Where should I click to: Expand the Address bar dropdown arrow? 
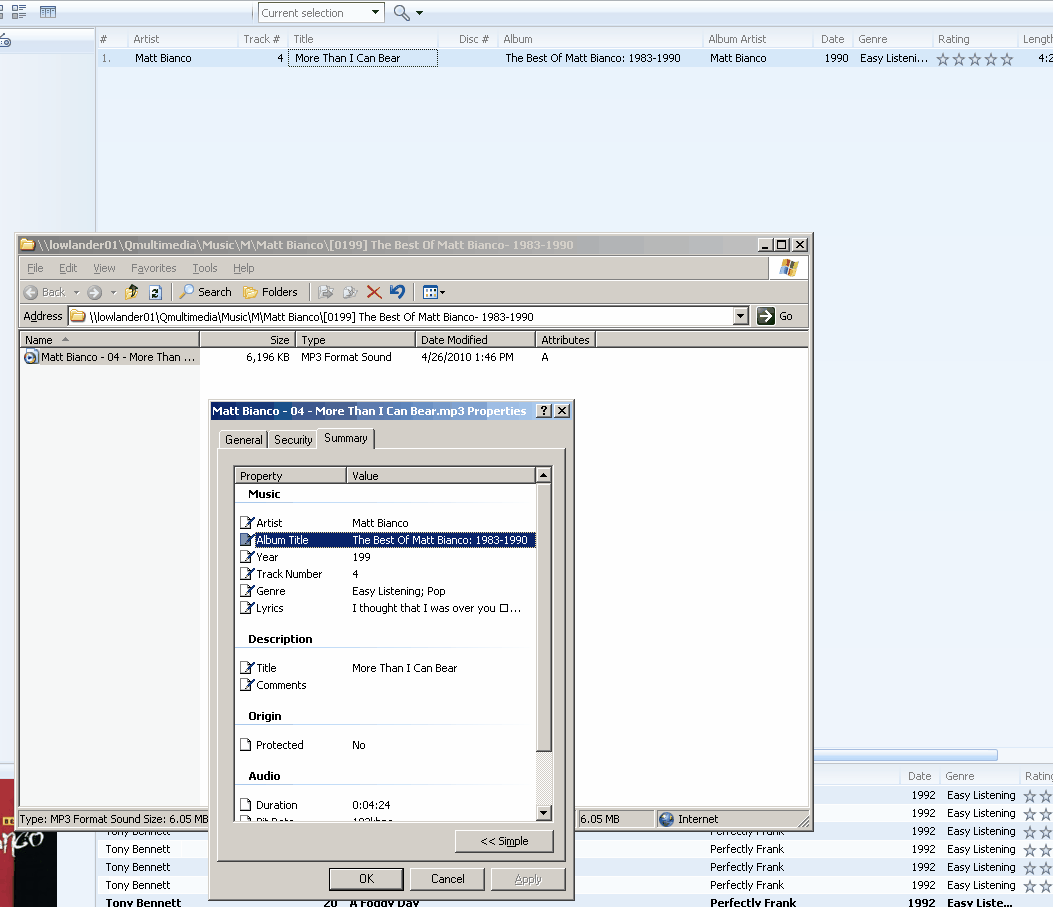click(740, 316)
